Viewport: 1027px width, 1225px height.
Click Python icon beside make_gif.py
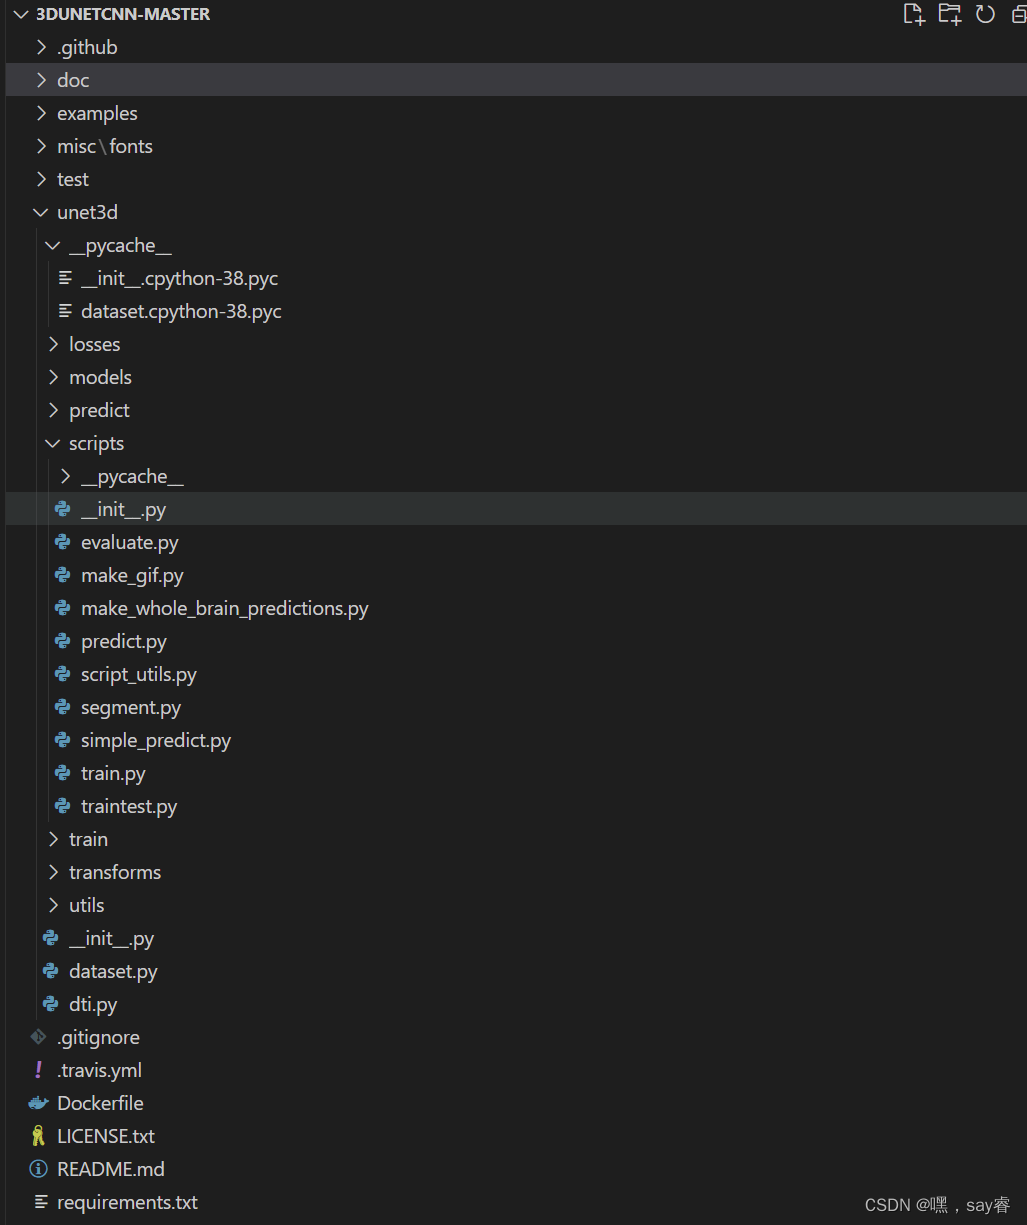tap(63, 575)
